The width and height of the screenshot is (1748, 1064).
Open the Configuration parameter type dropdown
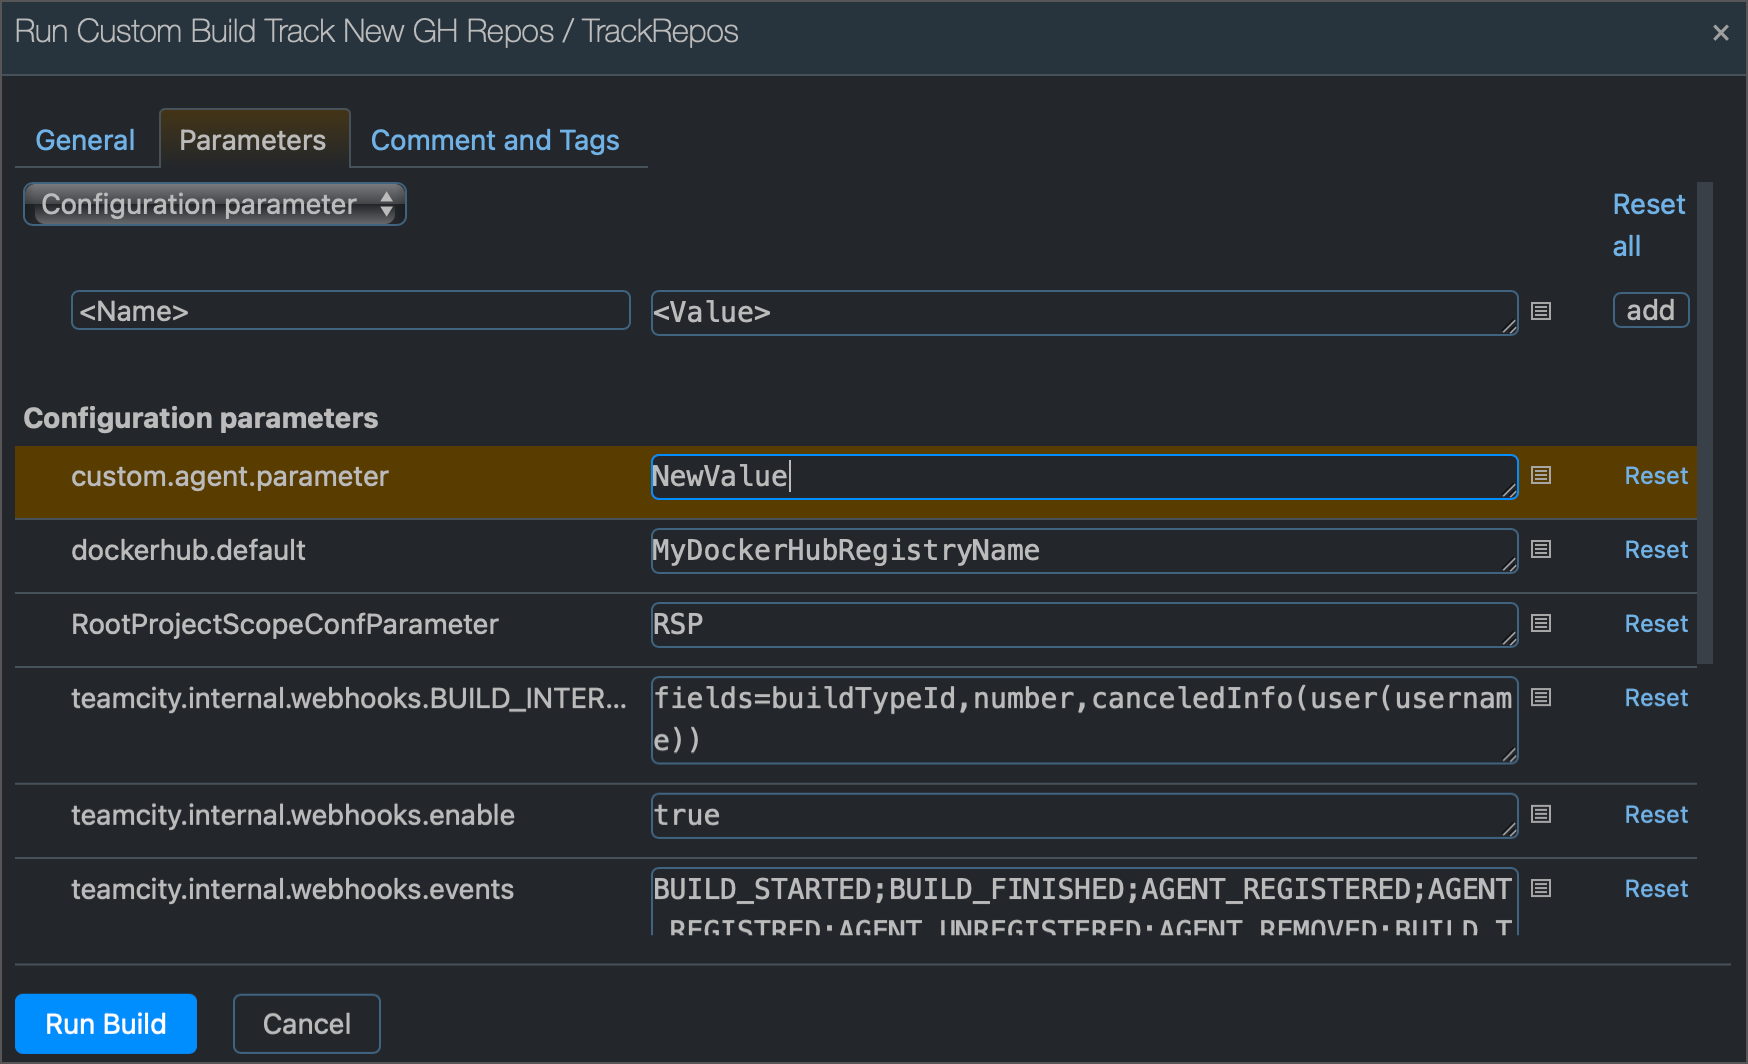point(200,204)
